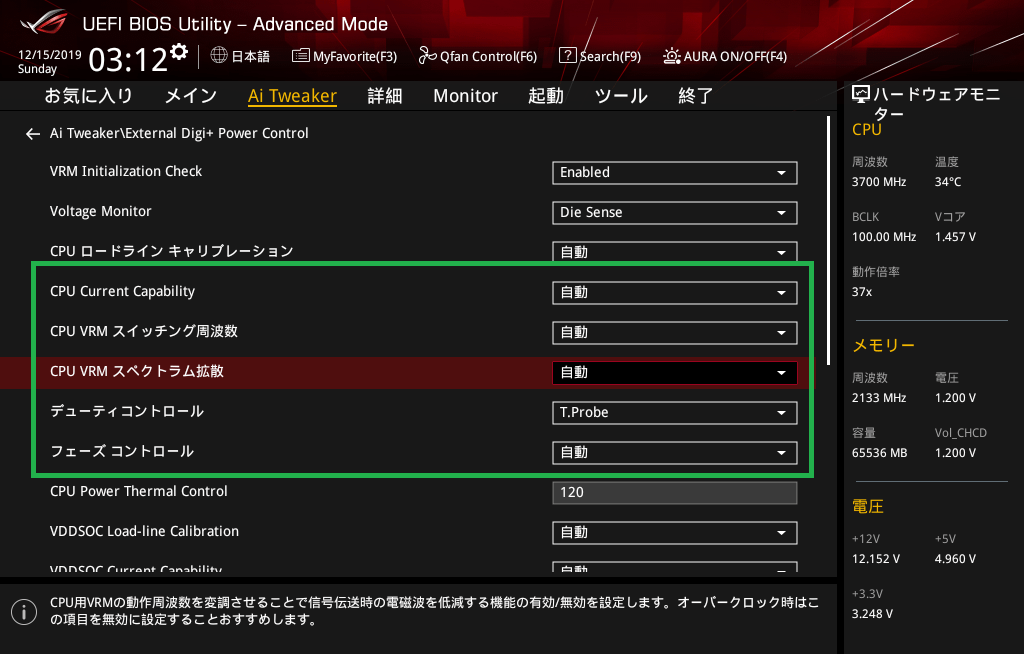Expand the T.Probe duty control dropdown
Screen dimensions: 1024x654
674,412
